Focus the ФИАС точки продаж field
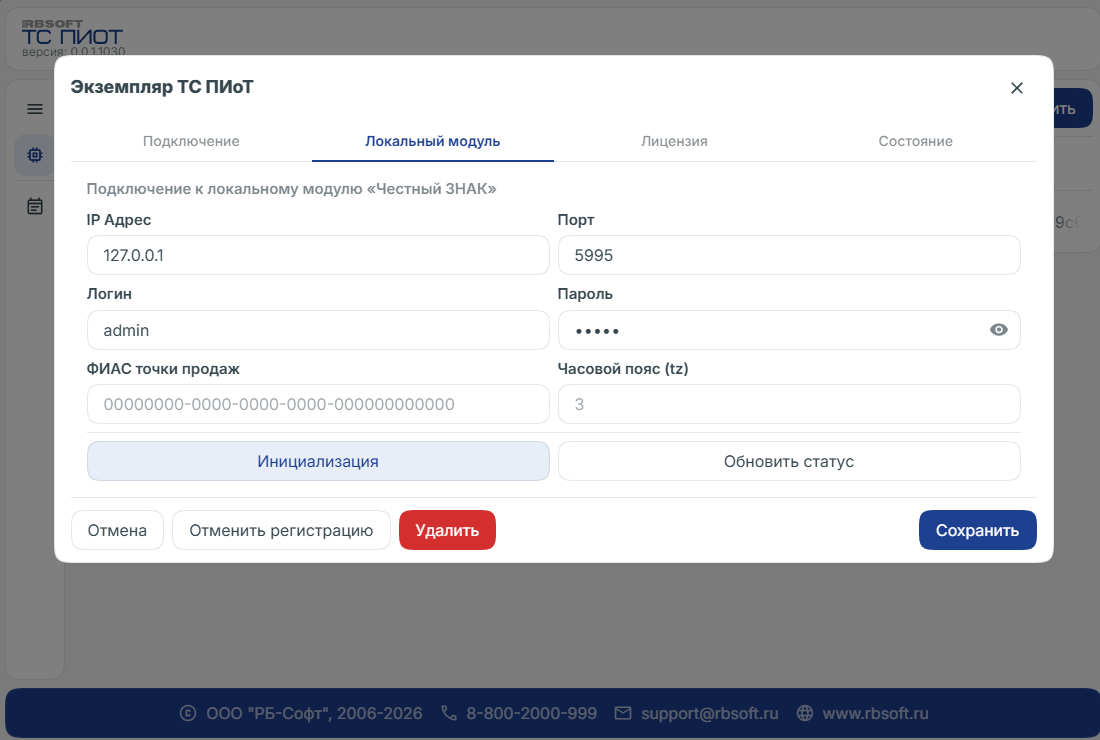The height and width of the screenshot is (740, 1100). click(318, 404)
